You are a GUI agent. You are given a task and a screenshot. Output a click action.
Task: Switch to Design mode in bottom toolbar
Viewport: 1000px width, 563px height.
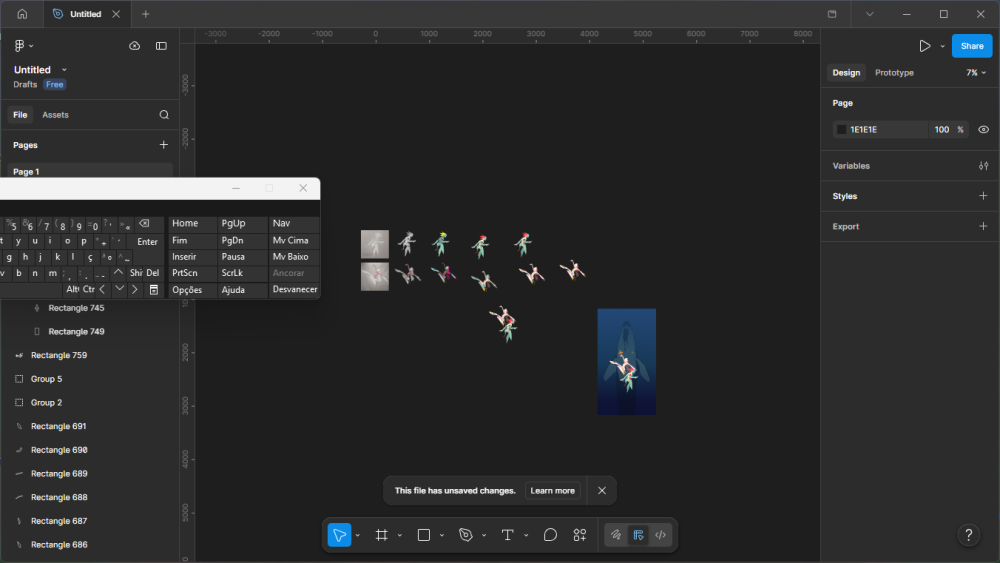[638, 535]
